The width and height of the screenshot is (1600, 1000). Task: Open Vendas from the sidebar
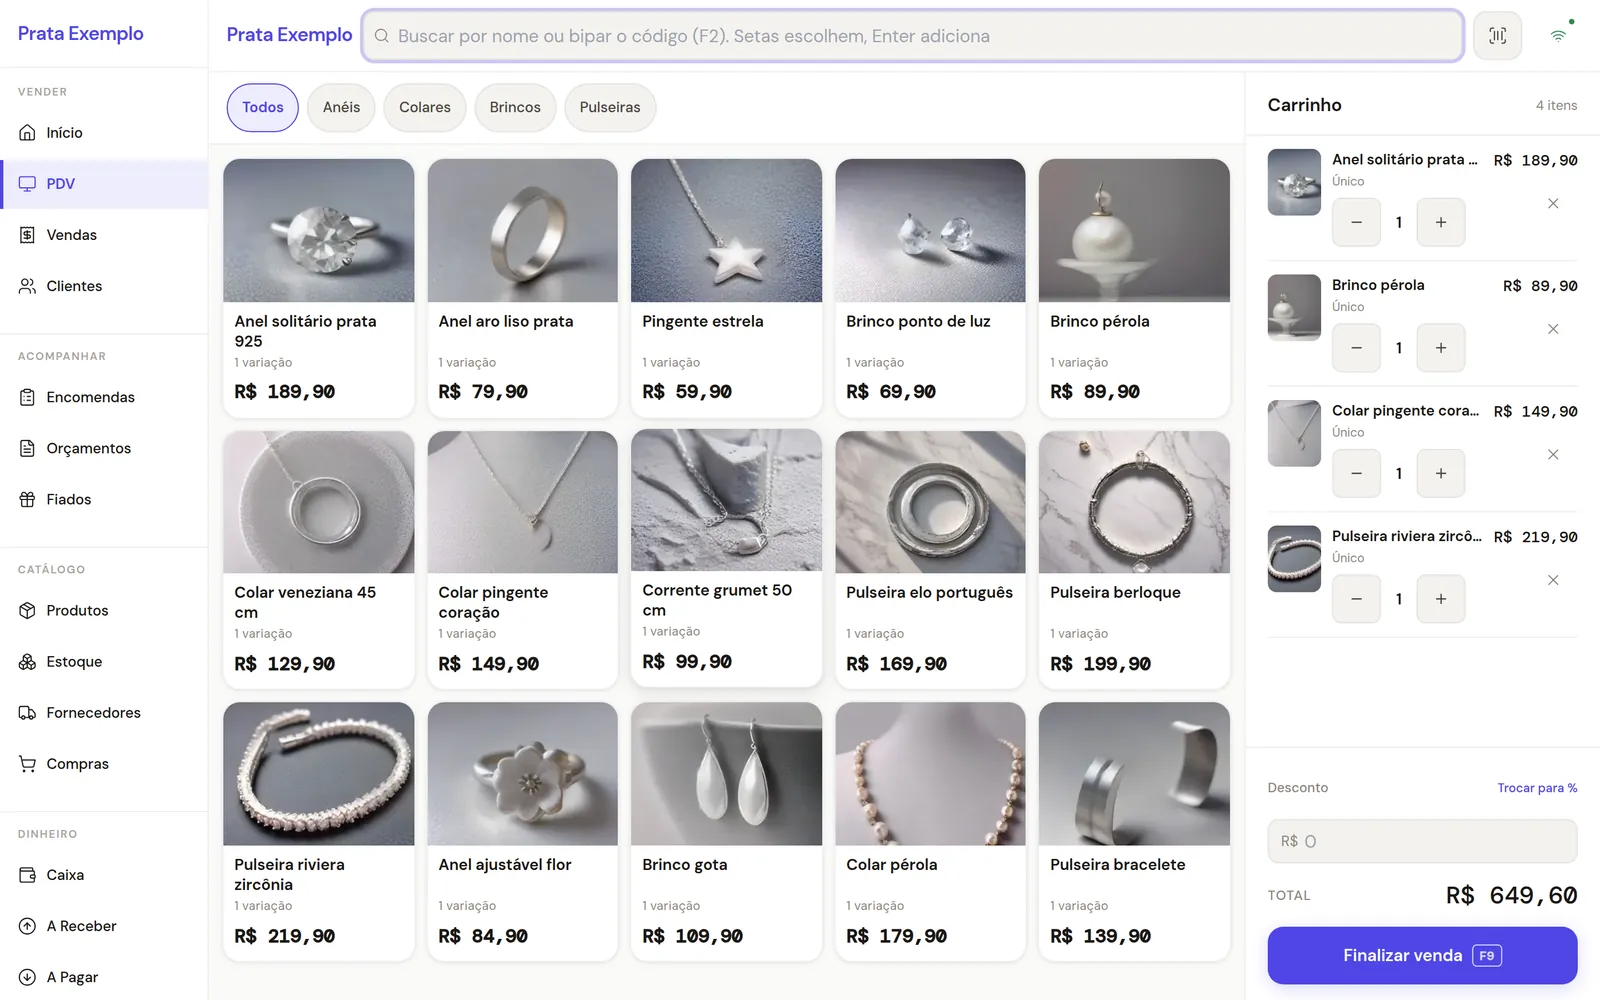tap(104, 235)
